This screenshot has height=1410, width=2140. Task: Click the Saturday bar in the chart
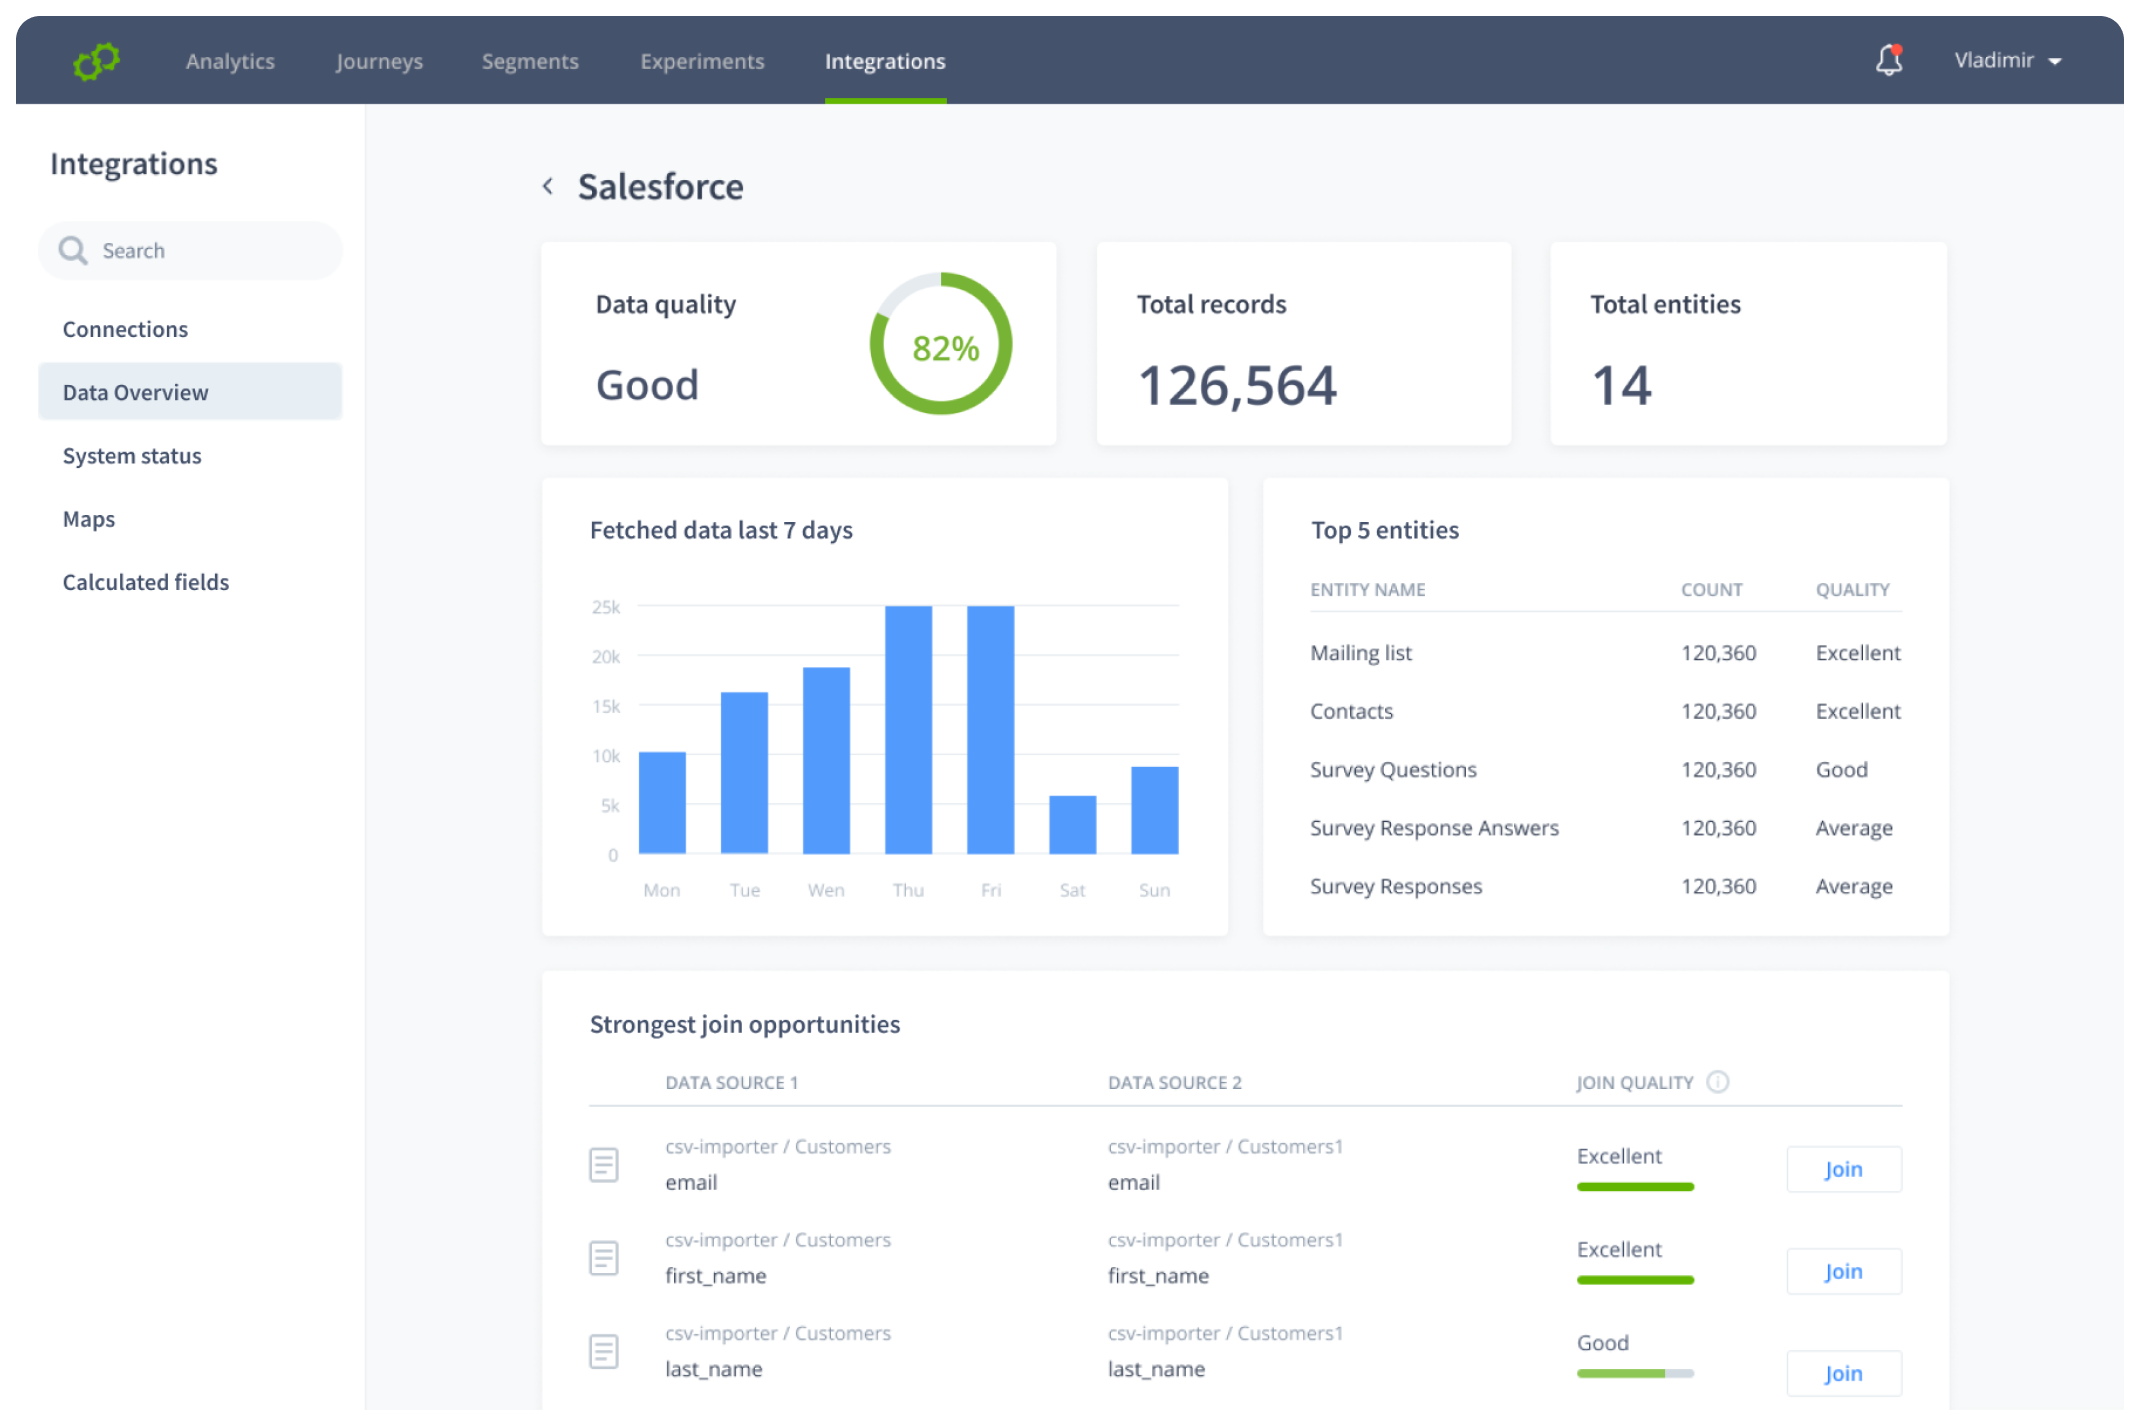coord(1072,825)
